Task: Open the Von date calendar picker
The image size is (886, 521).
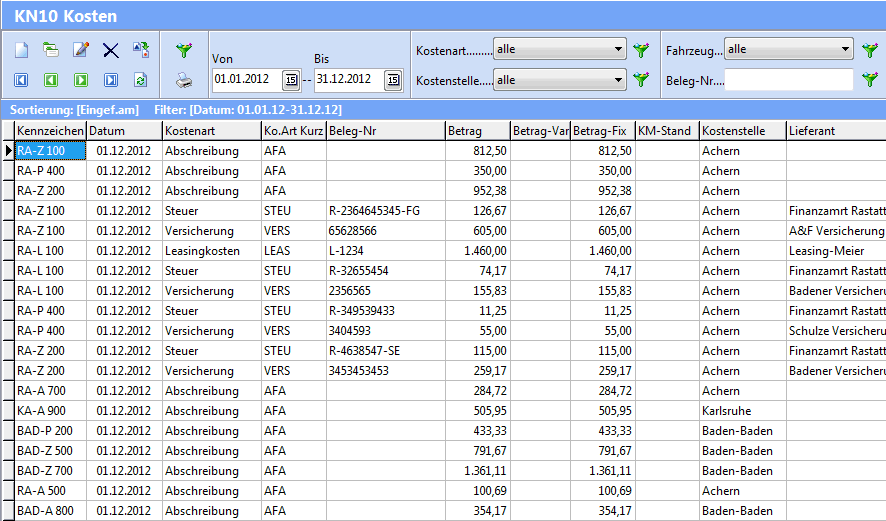Action: [x=291, y=80]
